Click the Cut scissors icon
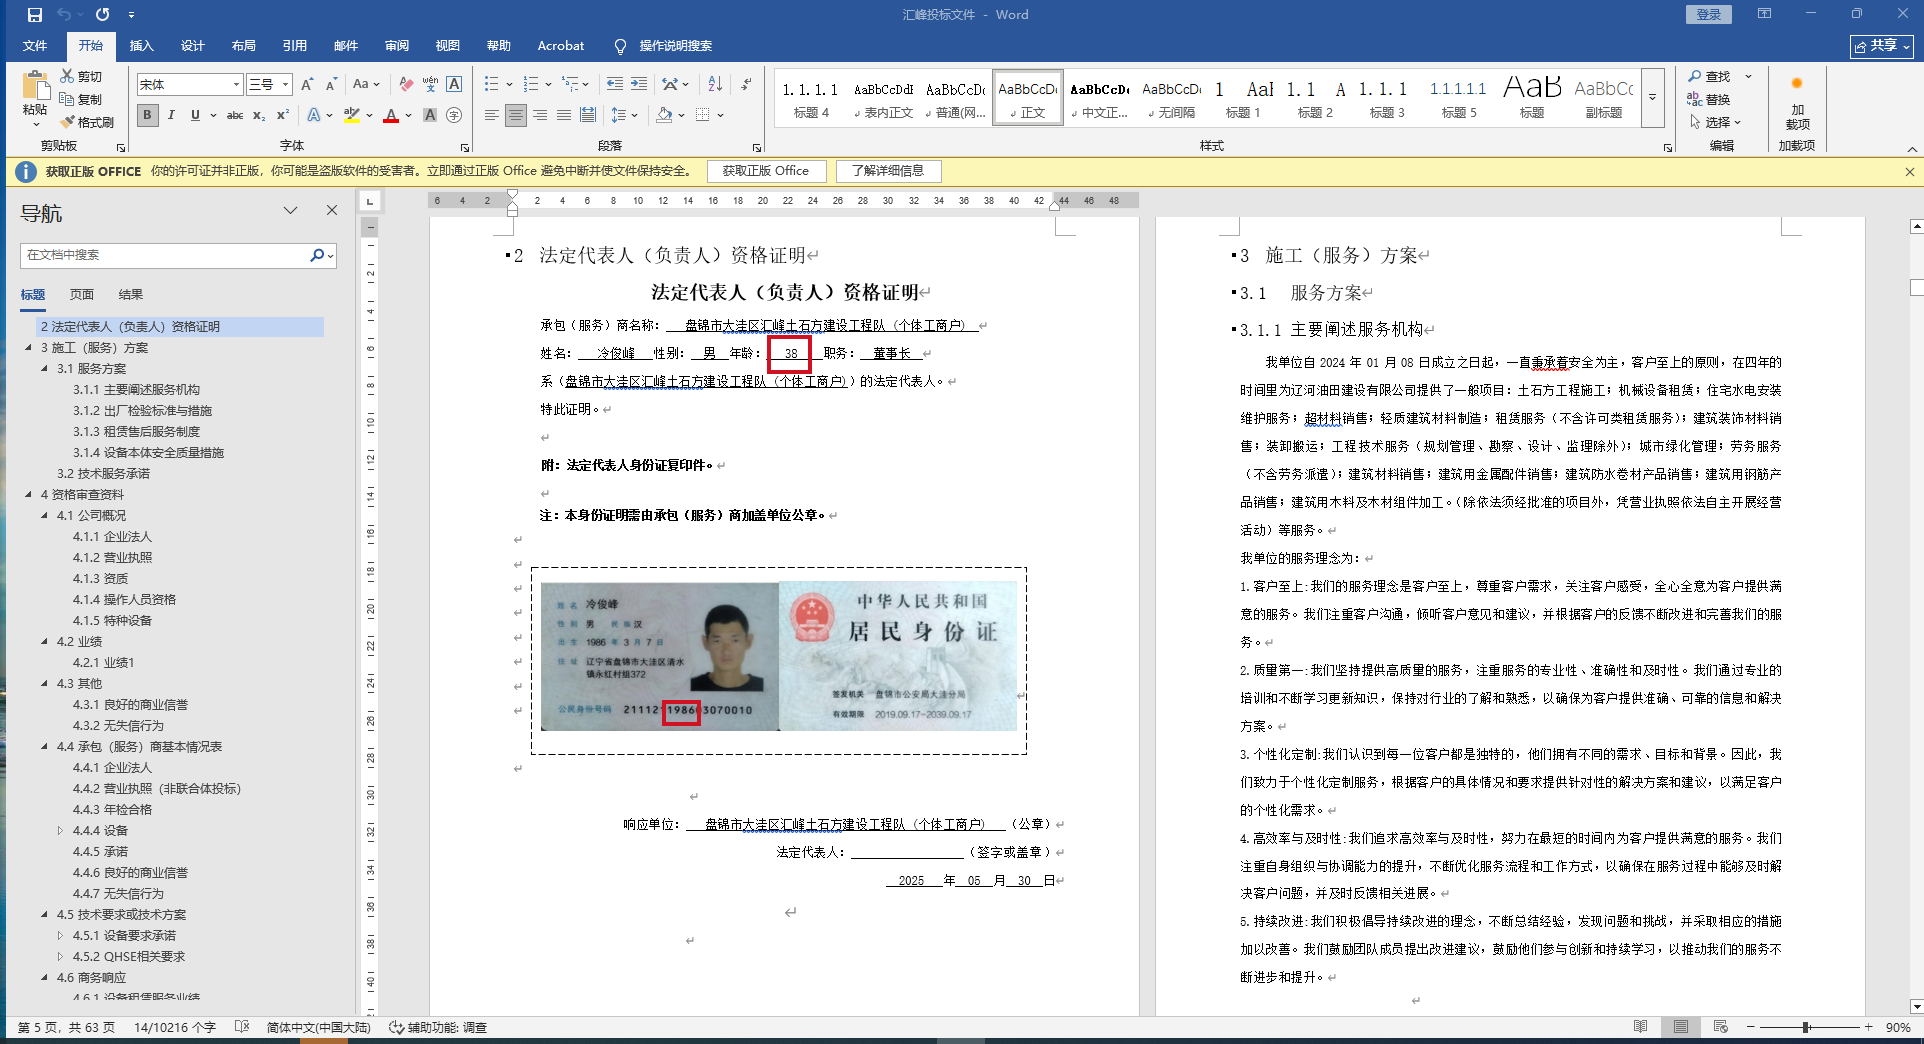 [67, 76]
